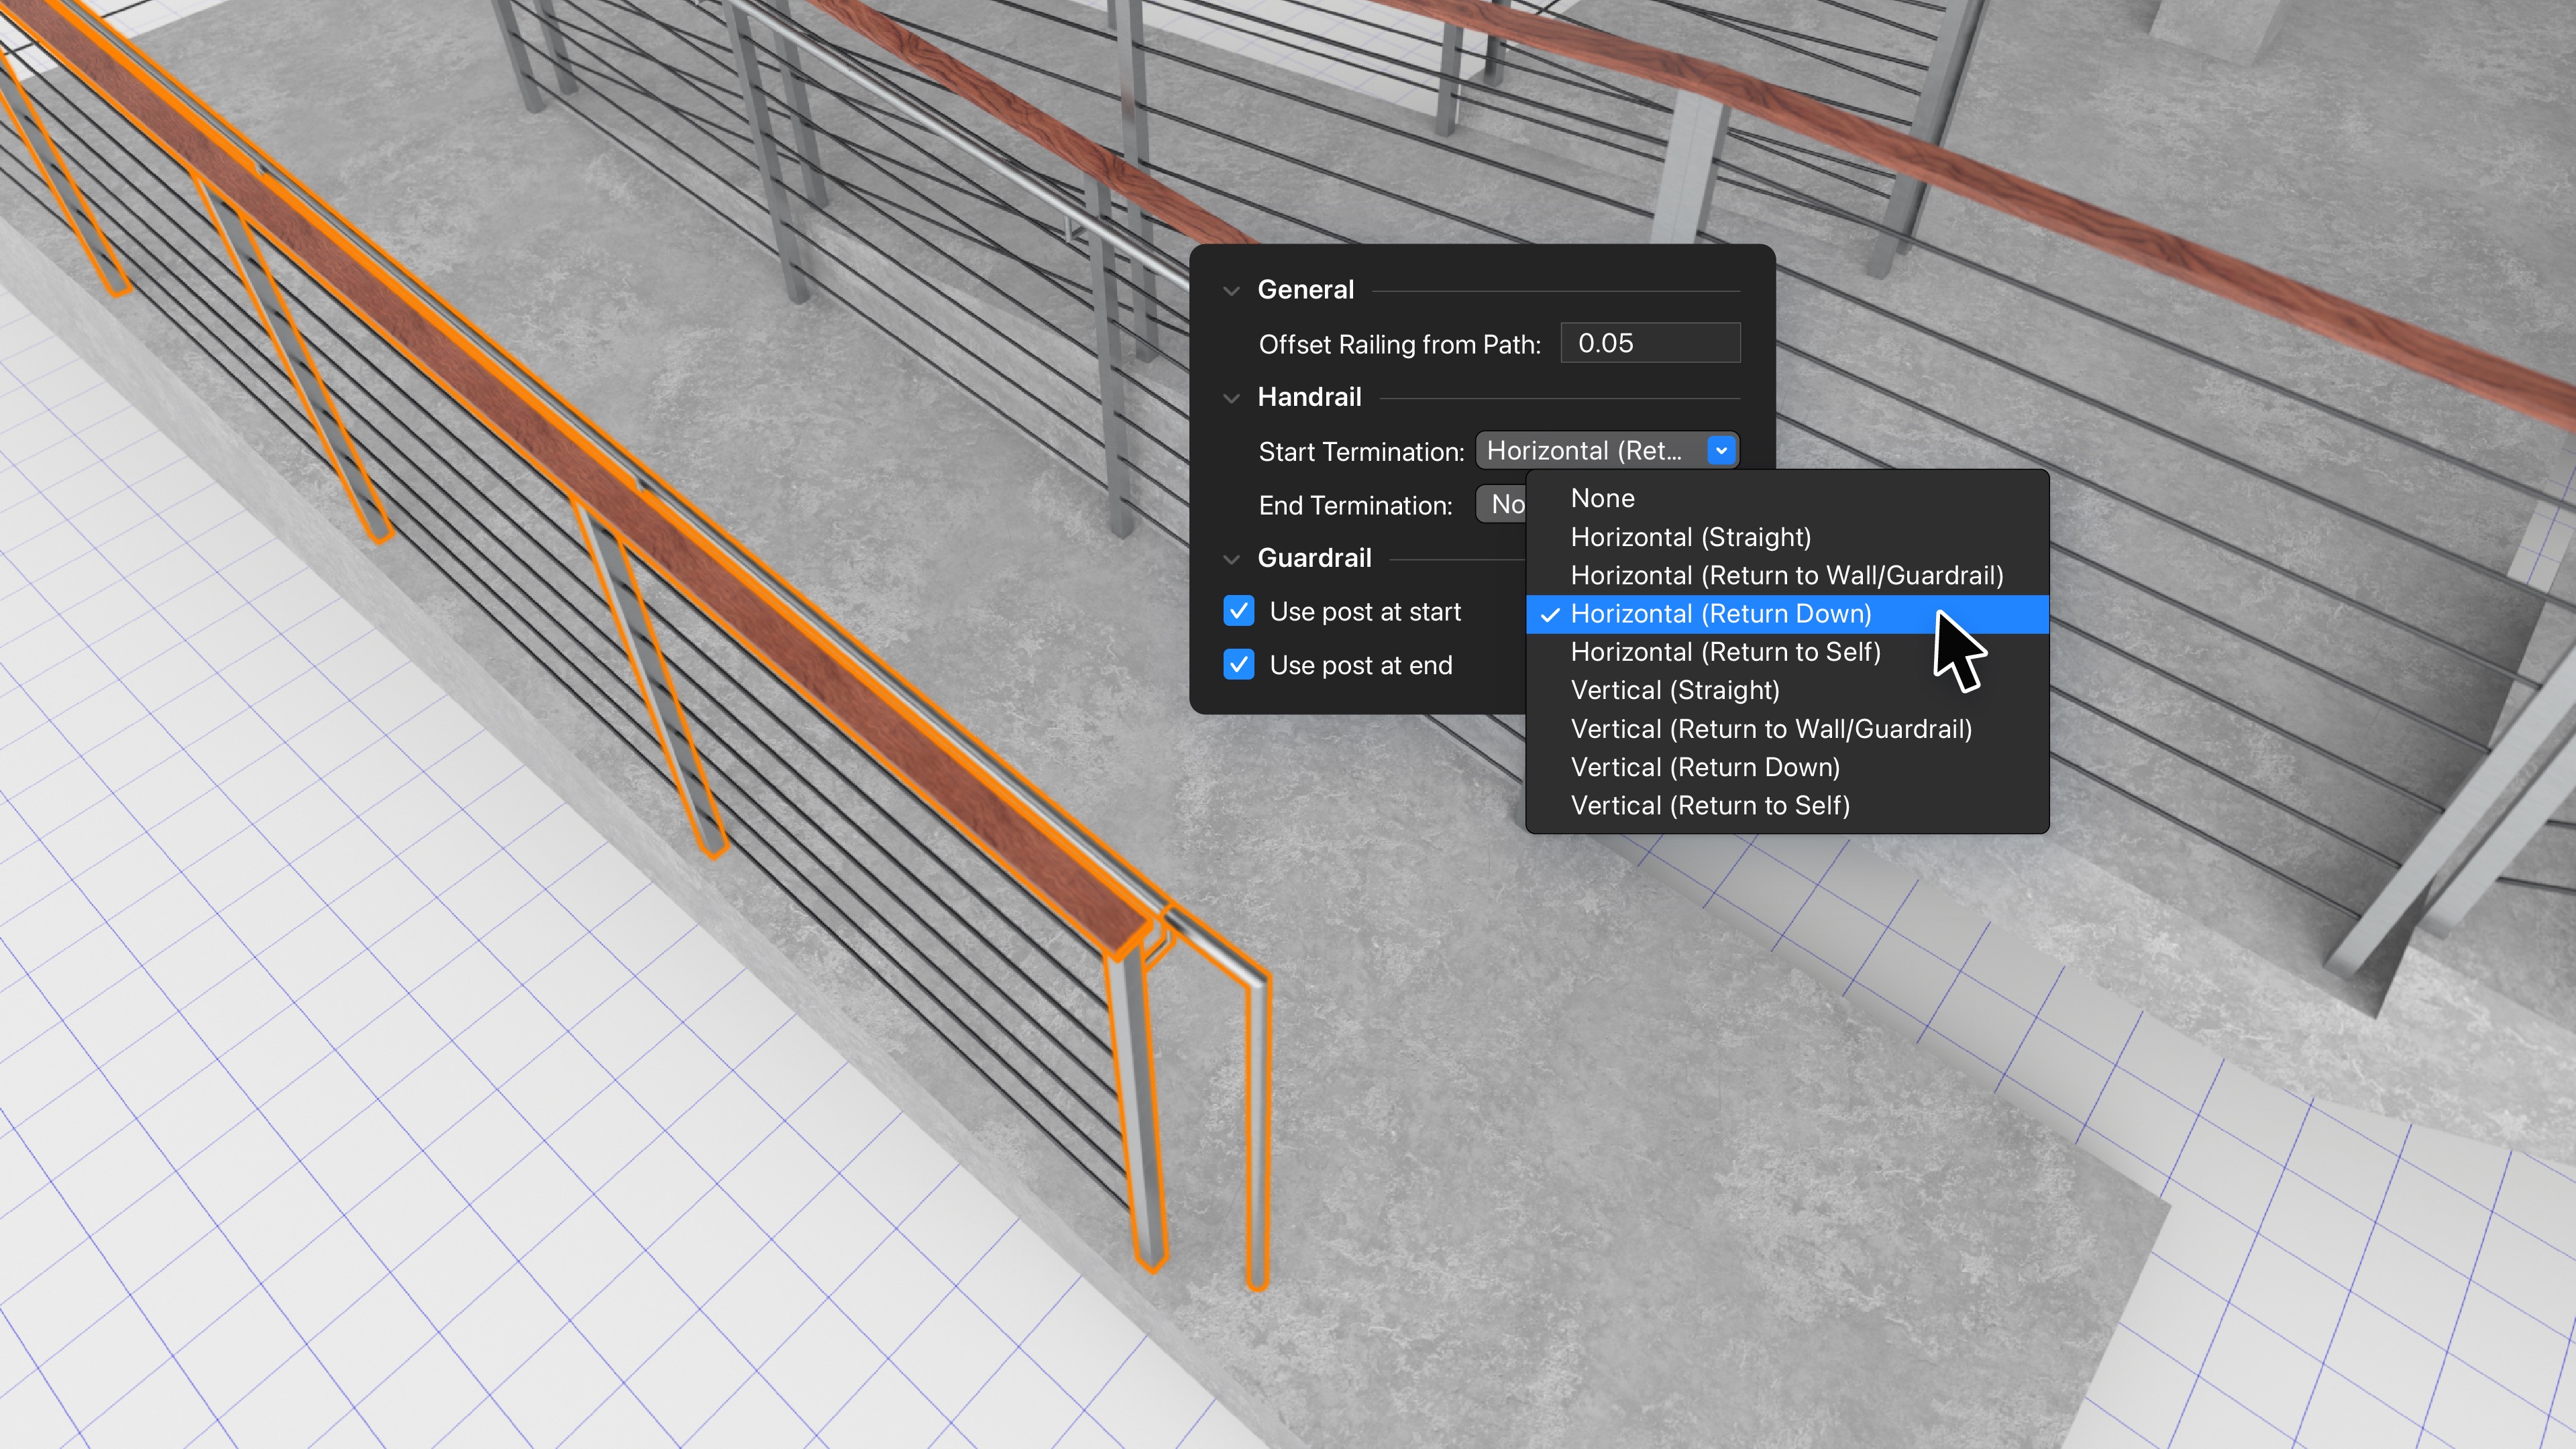Click the Start Termination dropdown chevron icon
Viewport: 2576px width, 1449px height.
click(1721, 451)
